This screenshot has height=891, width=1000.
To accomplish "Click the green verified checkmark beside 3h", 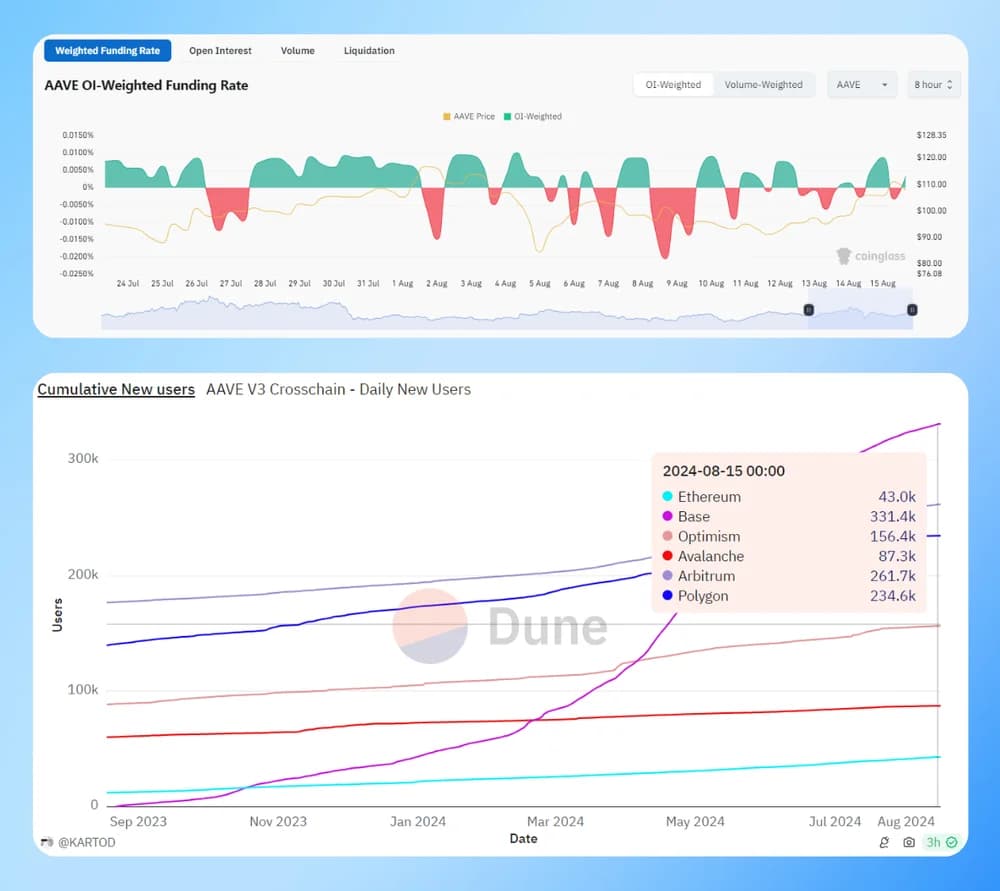I will click(950, 842).
